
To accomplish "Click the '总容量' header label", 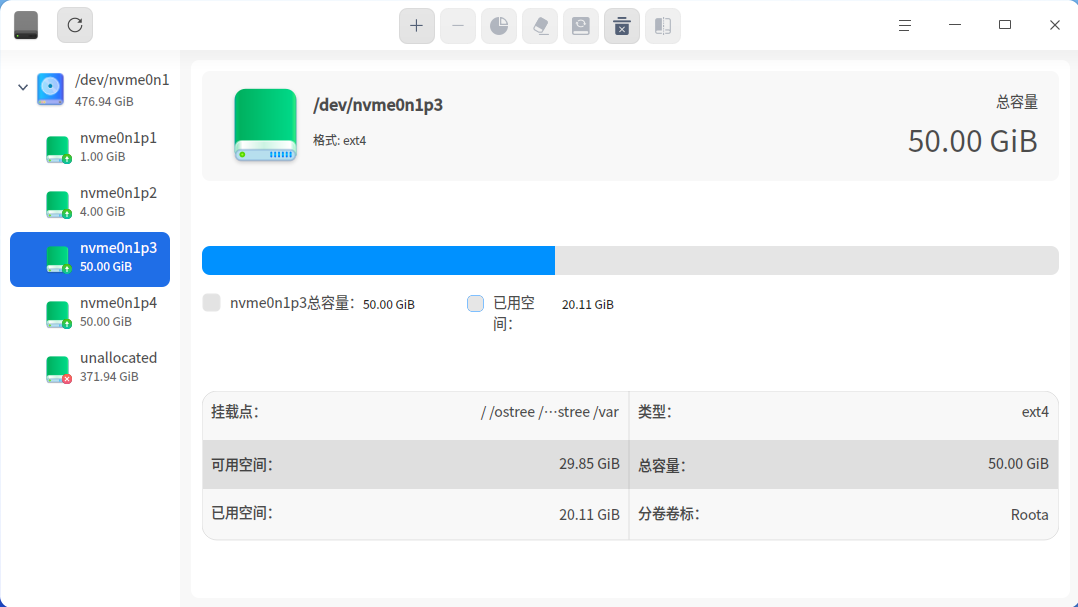I will [x=1017, y=102].
